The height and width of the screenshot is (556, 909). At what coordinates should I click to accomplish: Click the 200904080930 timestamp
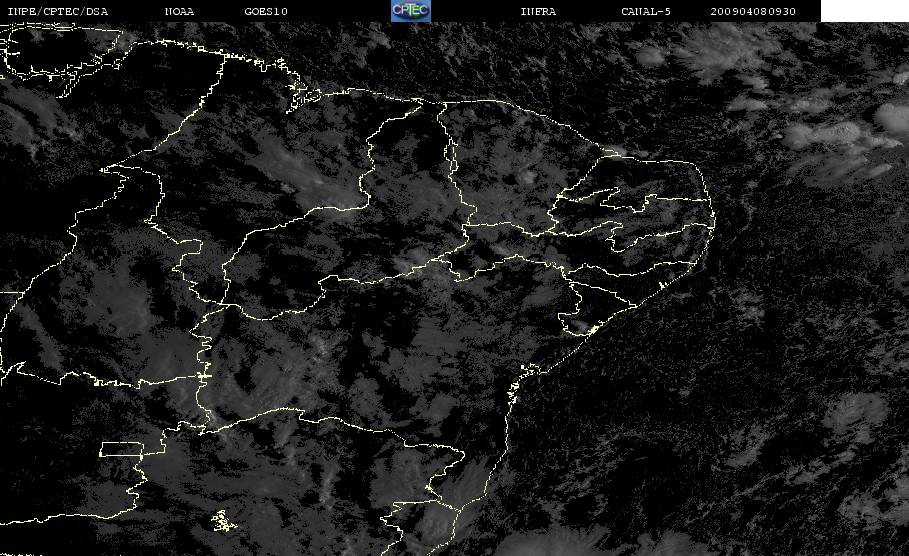[x=753, y=12]
